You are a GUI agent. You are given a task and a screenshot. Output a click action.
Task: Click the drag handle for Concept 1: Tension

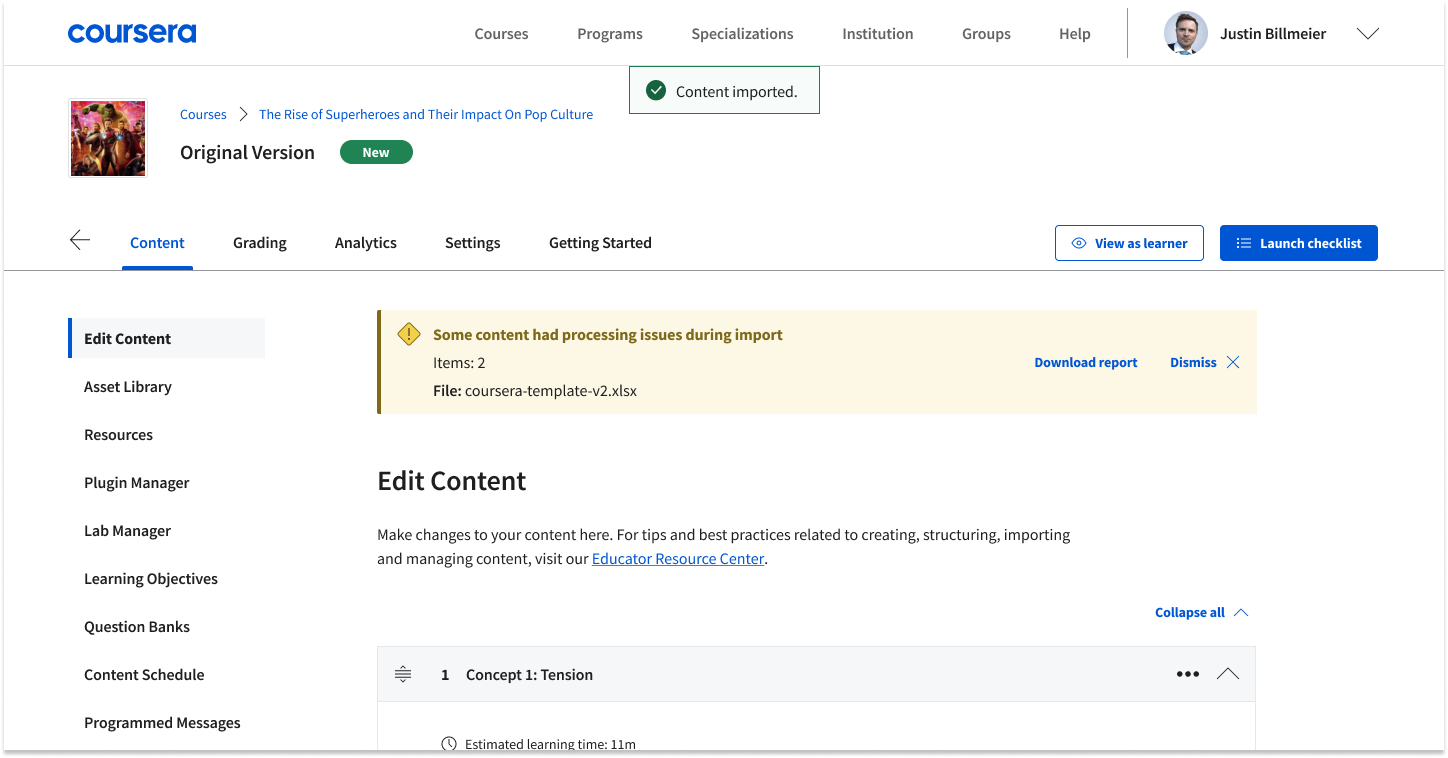pyautogui.click(x=403, y=674)
